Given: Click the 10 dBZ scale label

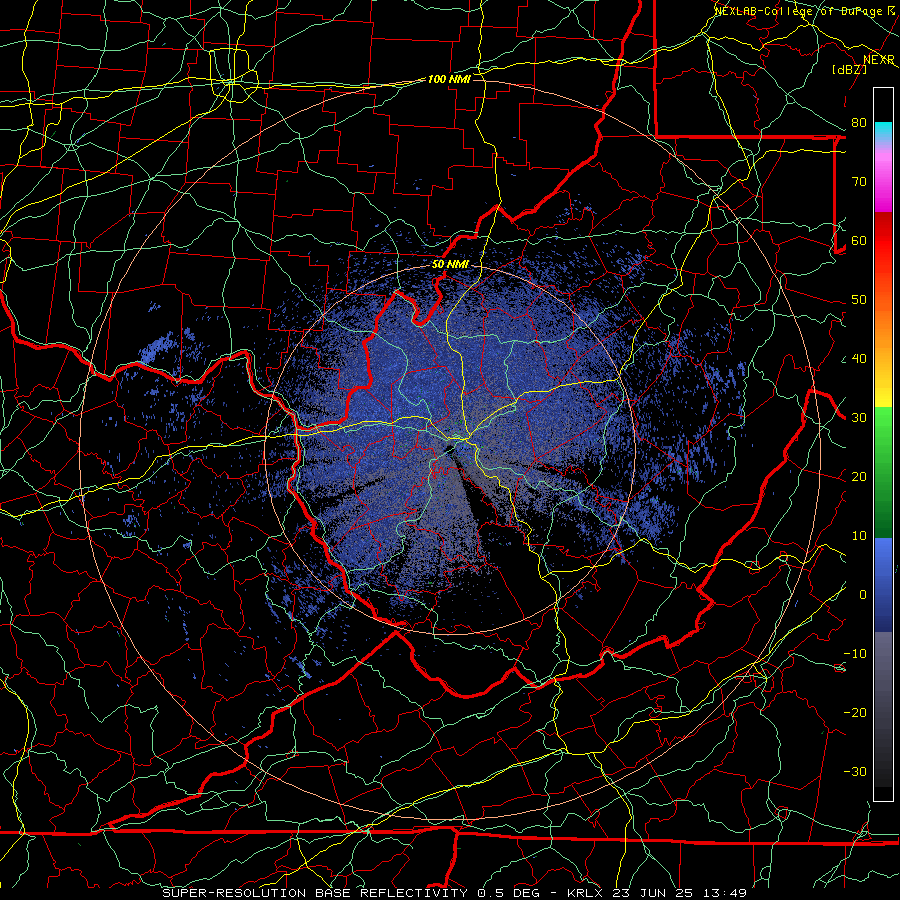Looking at the screenshot, I should (x=859, y=536).
